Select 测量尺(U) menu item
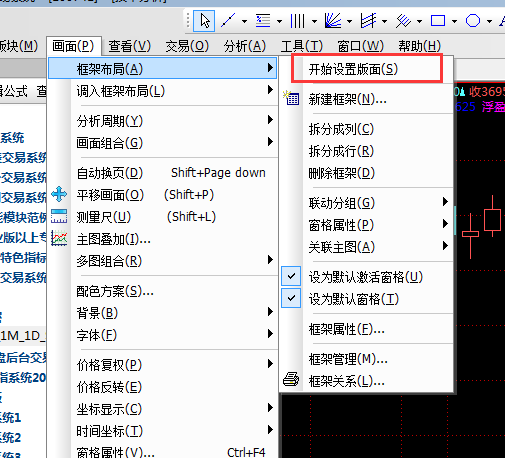Viewport: 505px width, 458px height. coord(163,217)
